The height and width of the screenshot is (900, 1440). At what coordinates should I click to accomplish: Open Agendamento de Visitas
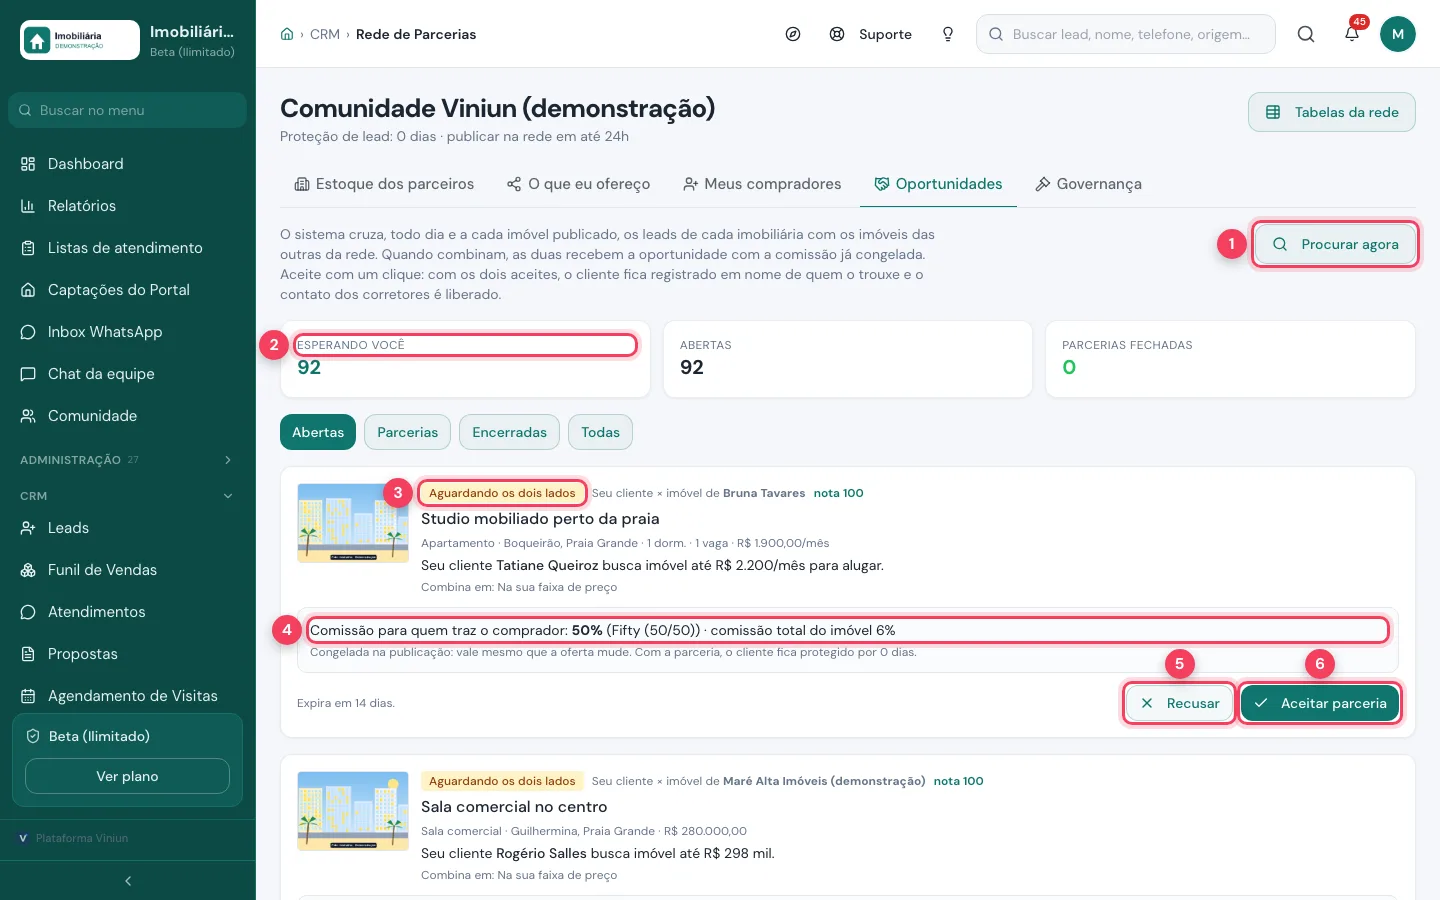coord(127,696)
